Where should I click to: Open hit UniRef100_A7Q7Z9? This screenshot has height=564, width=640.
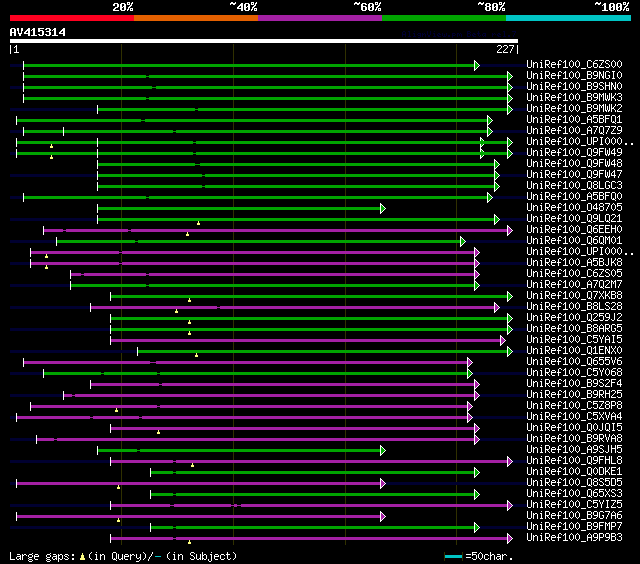tap(574, 130)
